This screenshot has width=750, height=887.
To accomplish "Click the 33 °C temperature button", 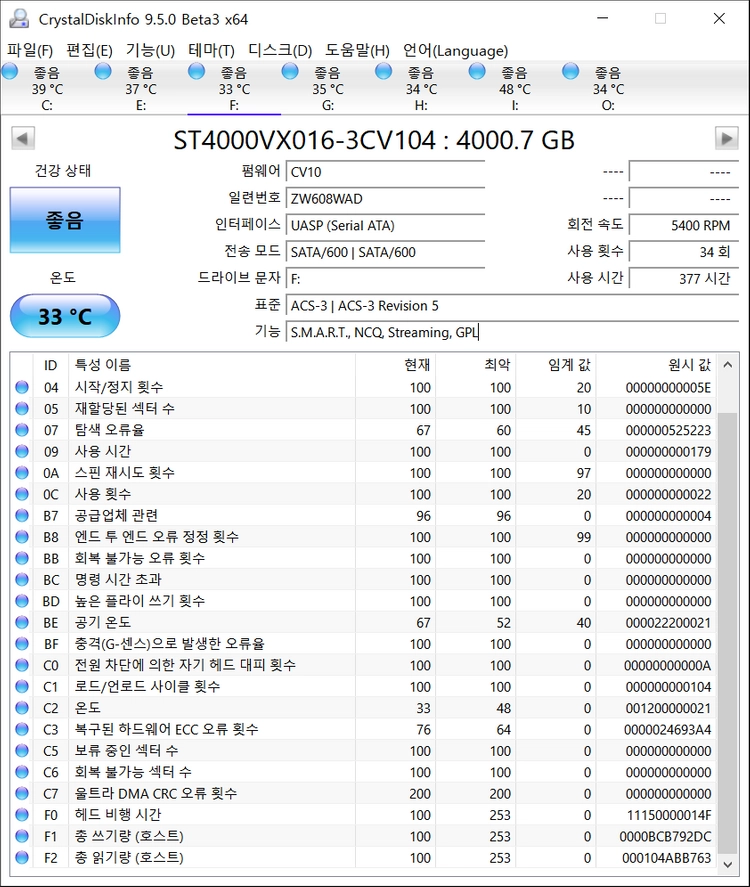I will (x=65, y=316).
